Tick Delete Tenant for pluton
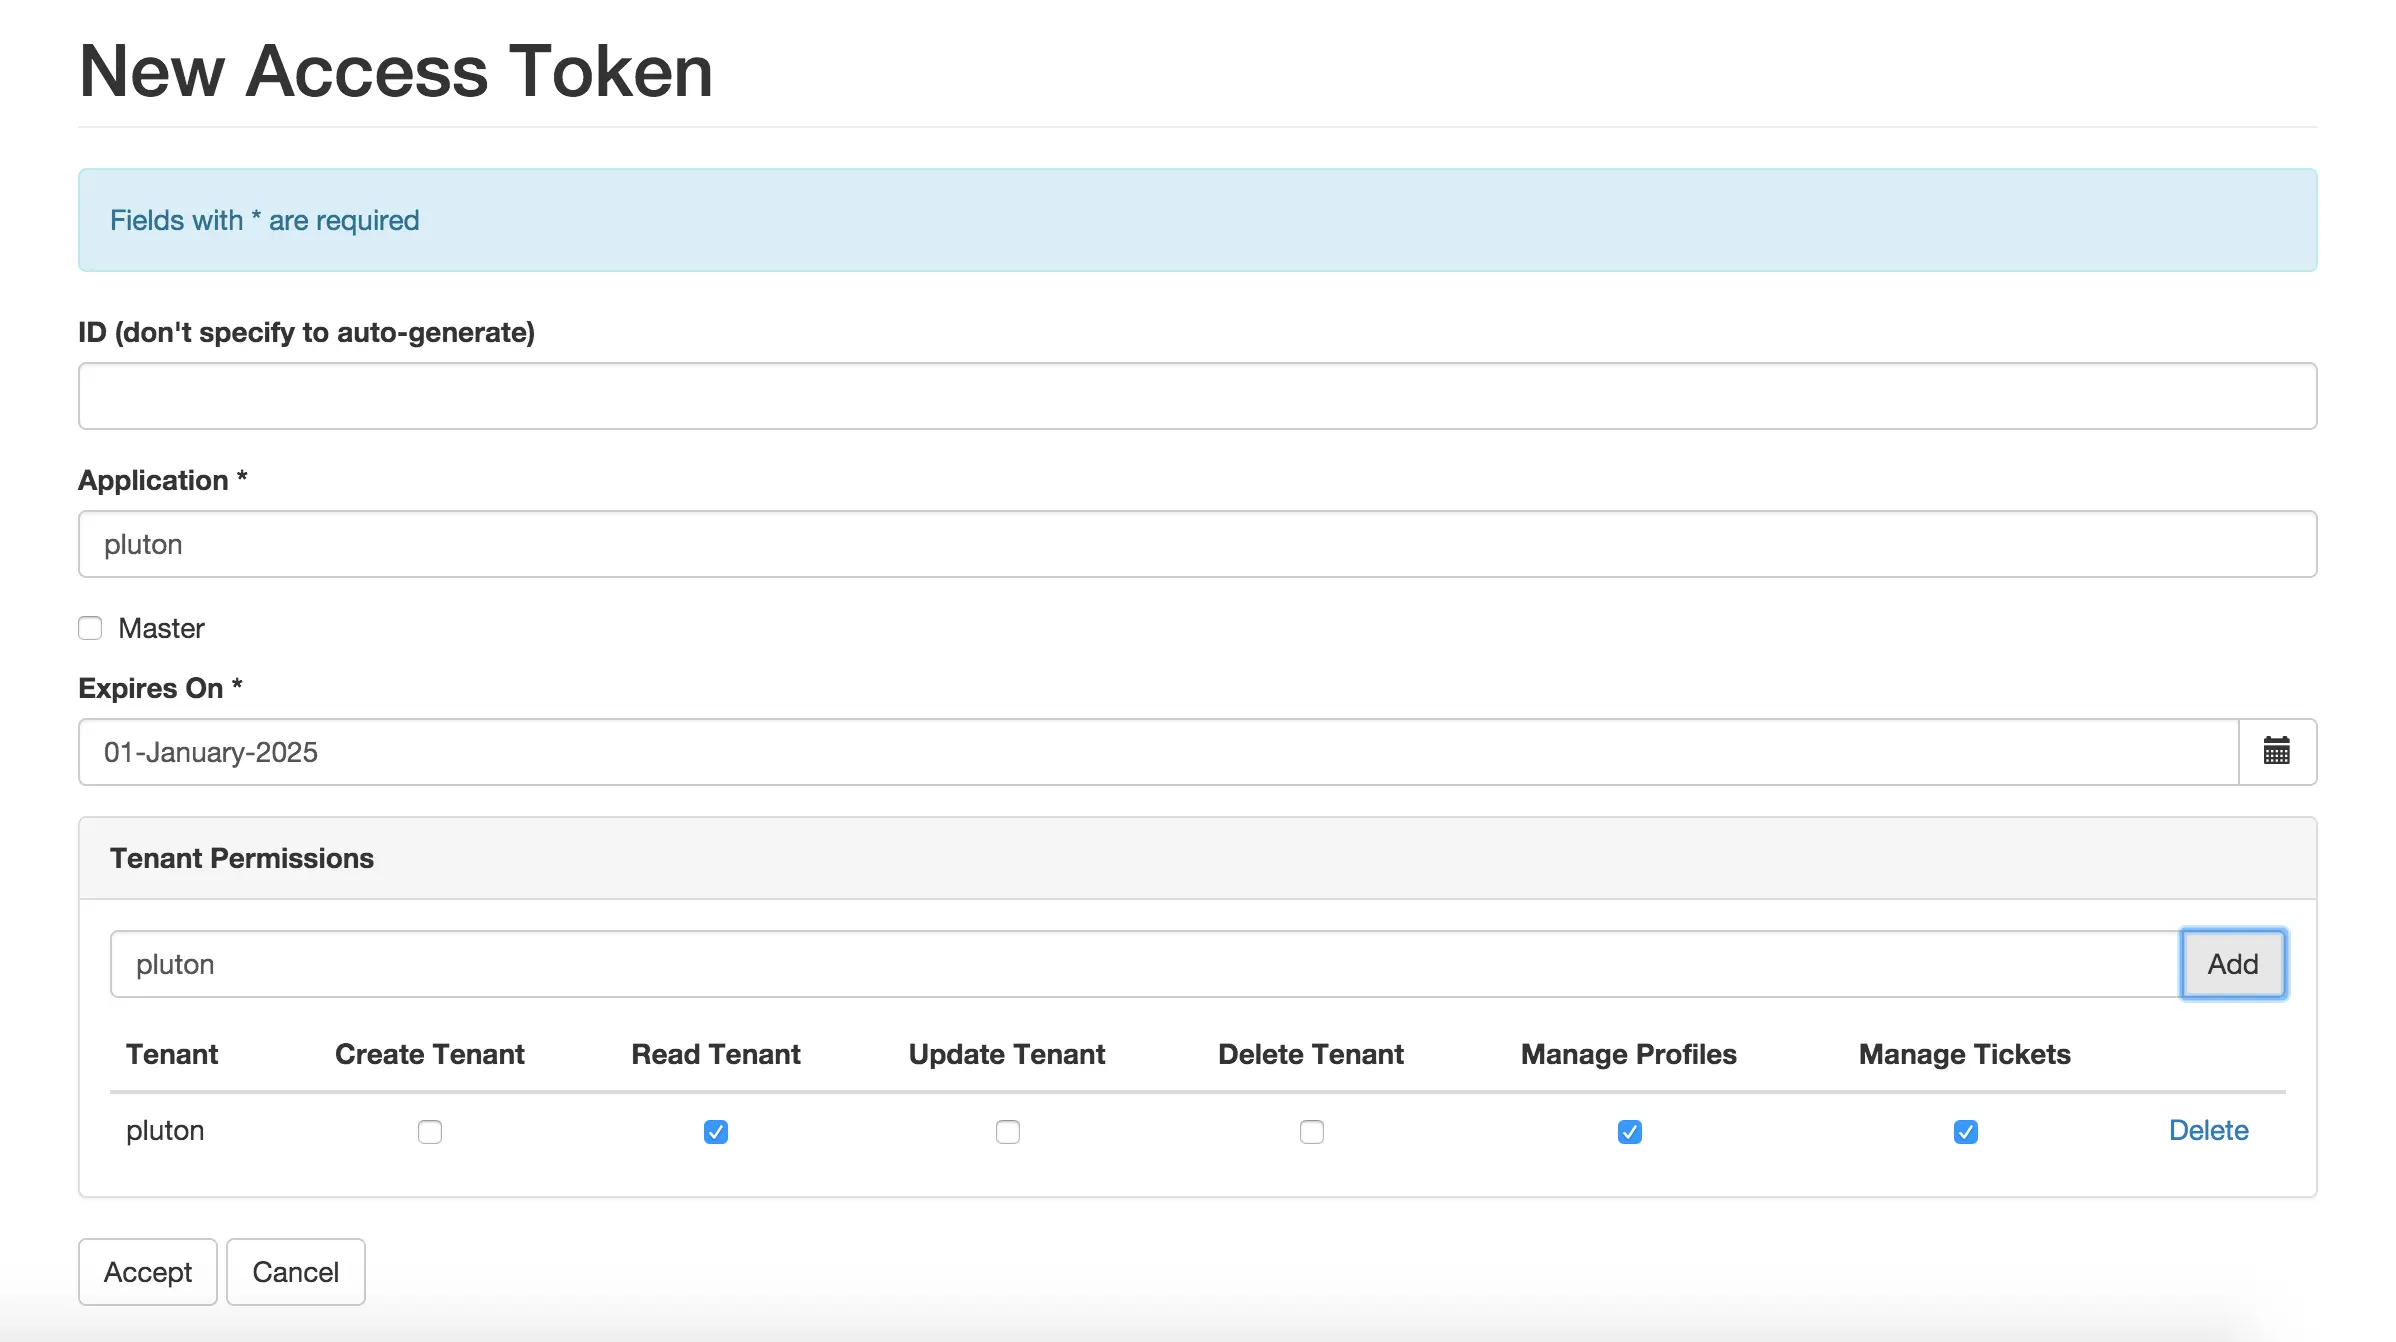Viewport: 2396px width, 1342px height. pyautogui.click(x=1312, y=1131)
